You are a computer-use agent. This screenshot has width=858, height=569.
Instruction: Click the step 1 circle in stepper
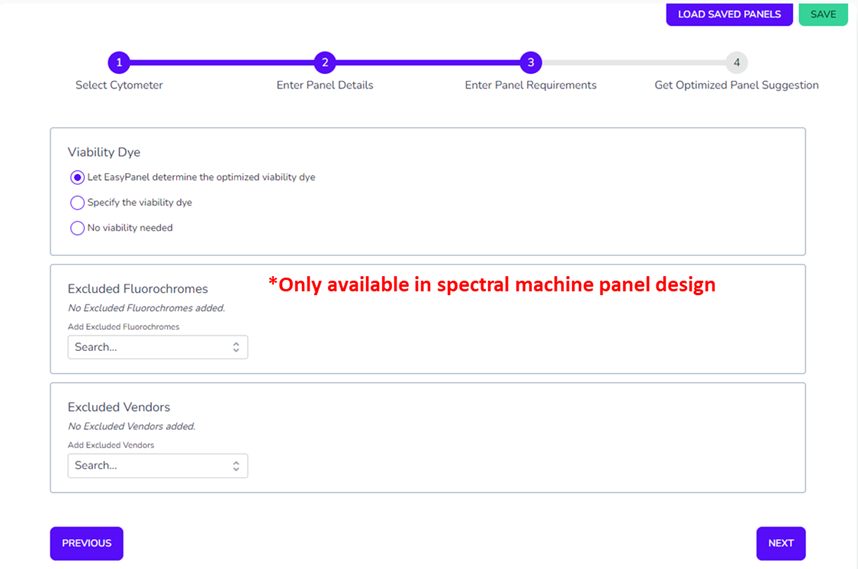119,63
